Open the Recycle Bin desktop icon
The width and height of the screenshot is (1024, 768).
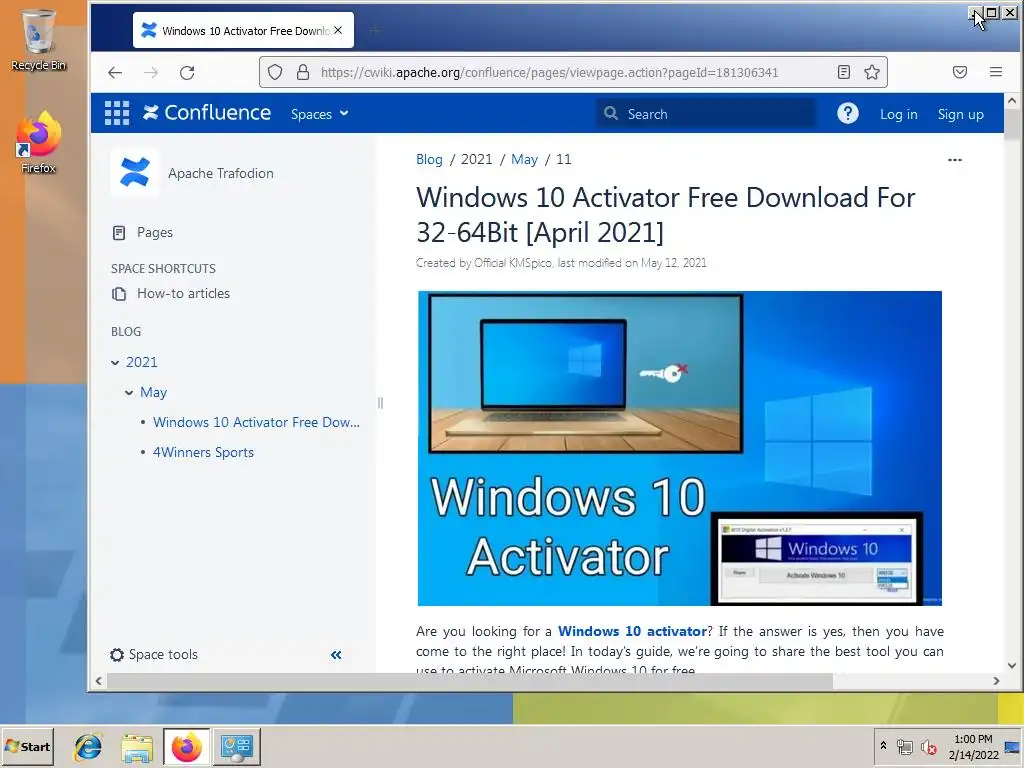click(39, 40)
